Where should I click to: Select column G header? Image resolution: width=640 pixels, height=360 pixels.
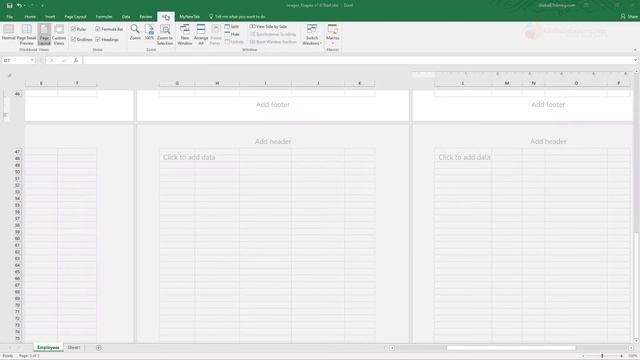(177, 83)
